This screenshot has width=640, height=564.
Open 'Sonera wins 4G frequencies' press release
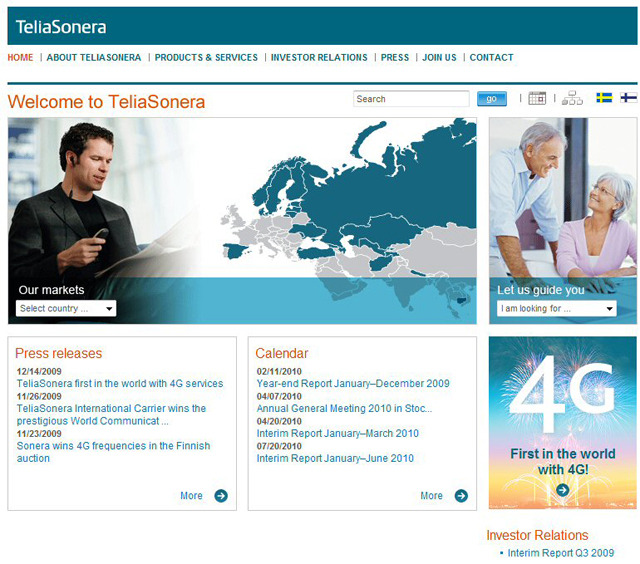[113, 452]
